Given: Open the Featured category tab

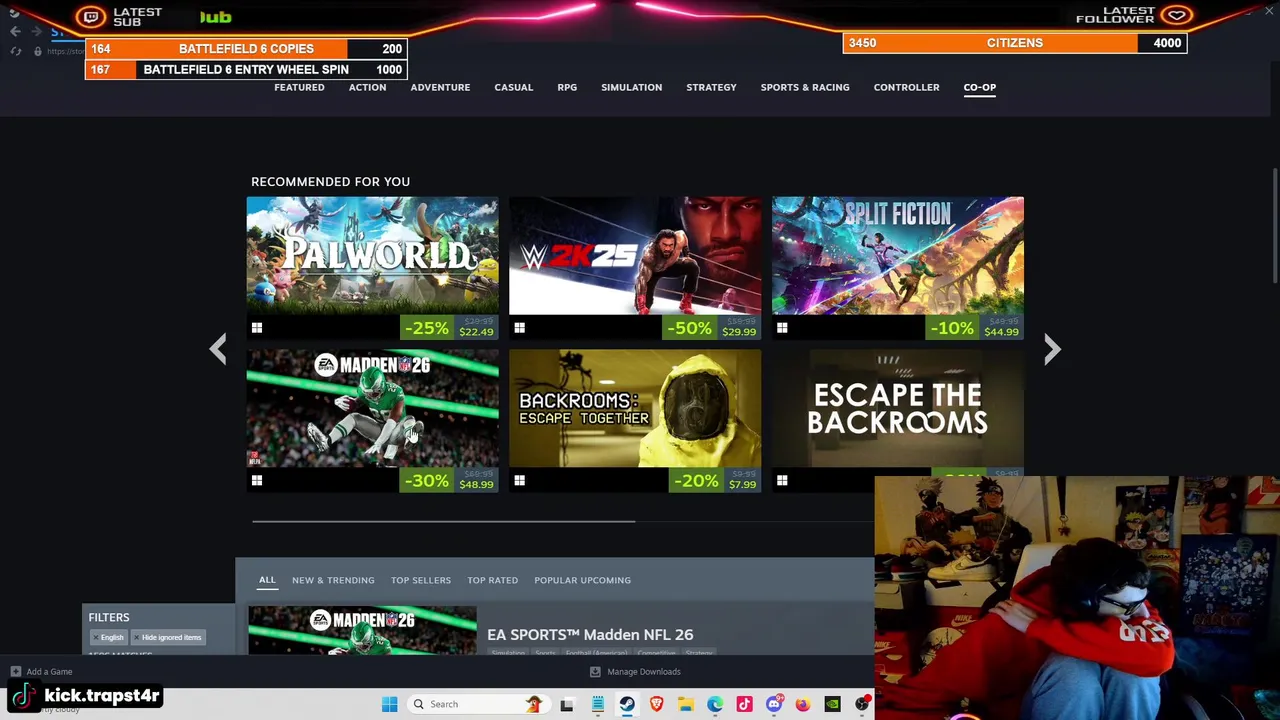Looking at the screenshot, I should [299, 87].
